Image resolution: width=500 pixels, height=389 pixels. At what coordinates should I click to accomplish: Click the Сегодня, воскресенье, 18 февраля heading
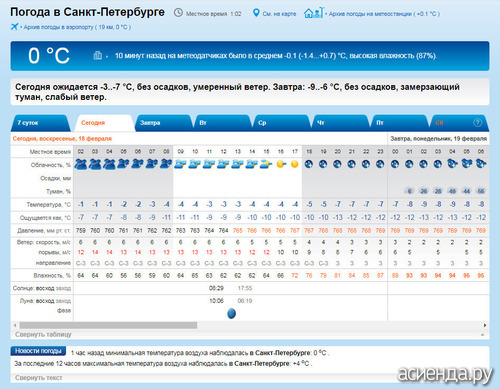(x=62, y=138)
